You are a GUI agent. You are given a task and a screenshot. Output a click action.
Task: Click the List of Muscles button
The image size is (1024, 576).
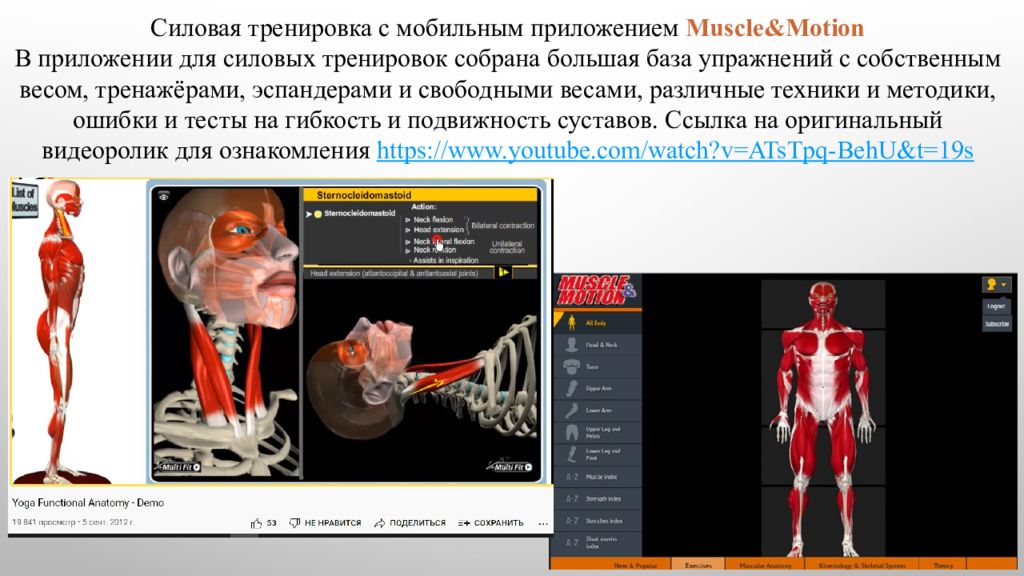pyautogui.click(x=24, y=200)
